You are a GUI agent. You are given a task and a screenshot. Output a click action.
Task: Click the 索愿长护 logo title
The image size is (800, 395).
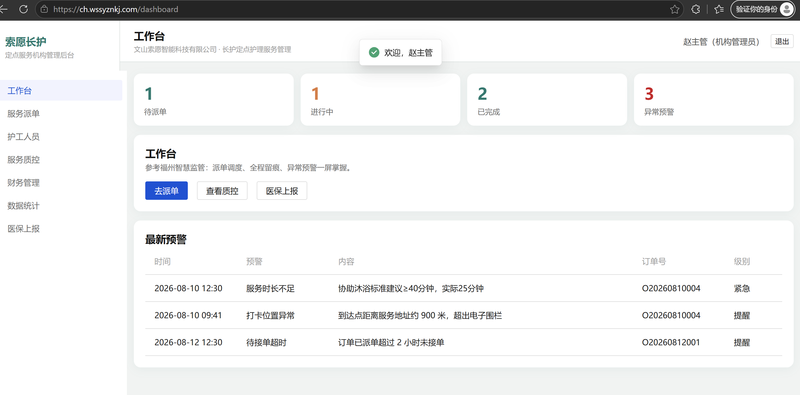pyautogui.click(x=26, y=41)
